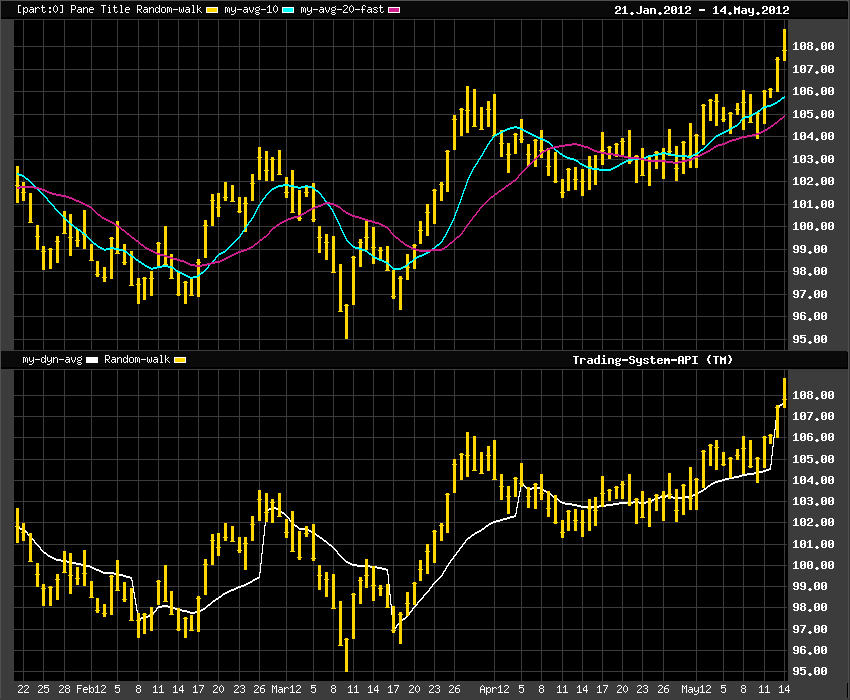850x700 pixels.
Task: Click the 95.00 price label in the top pane
Action: [810, 339]
